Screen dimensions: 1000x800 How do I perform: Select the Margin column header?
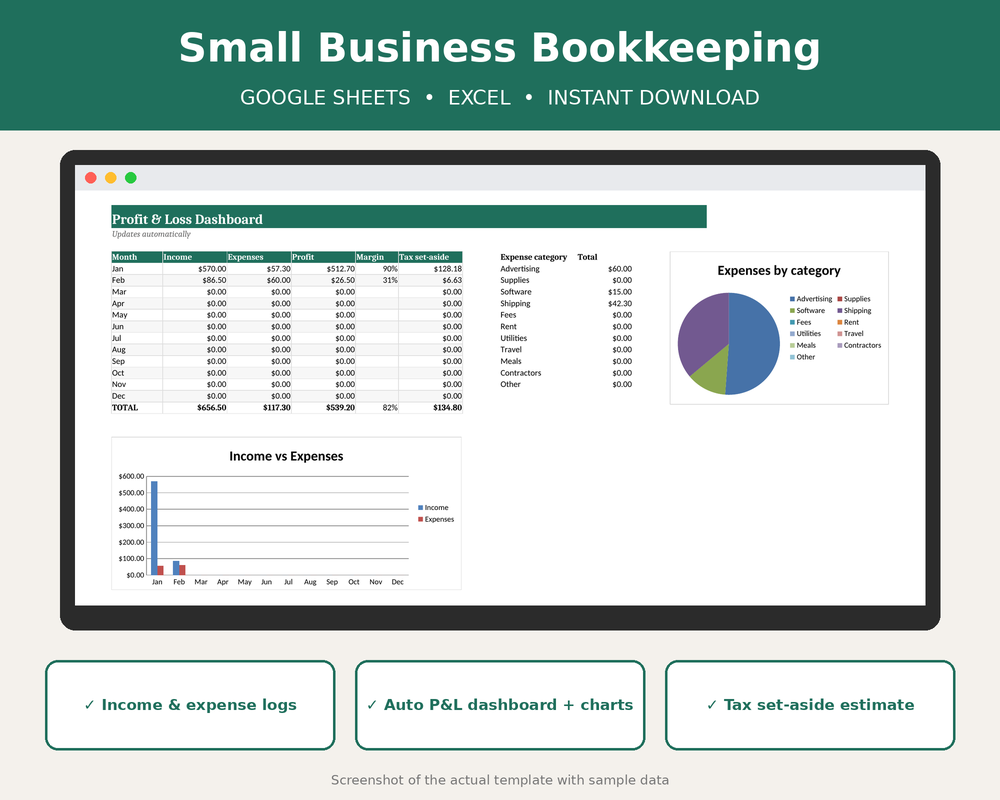[377, 257]
